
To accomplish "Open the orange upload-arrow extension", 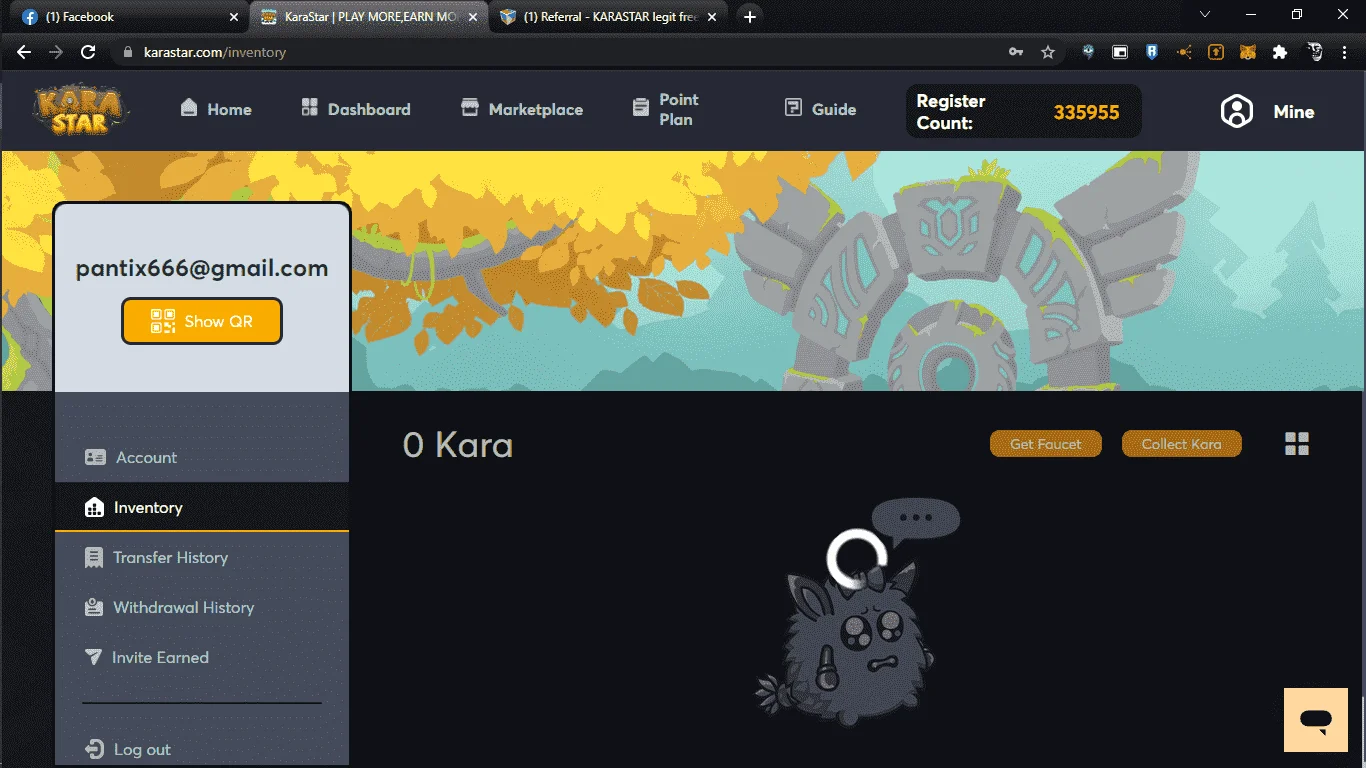I will point(1216,52).
